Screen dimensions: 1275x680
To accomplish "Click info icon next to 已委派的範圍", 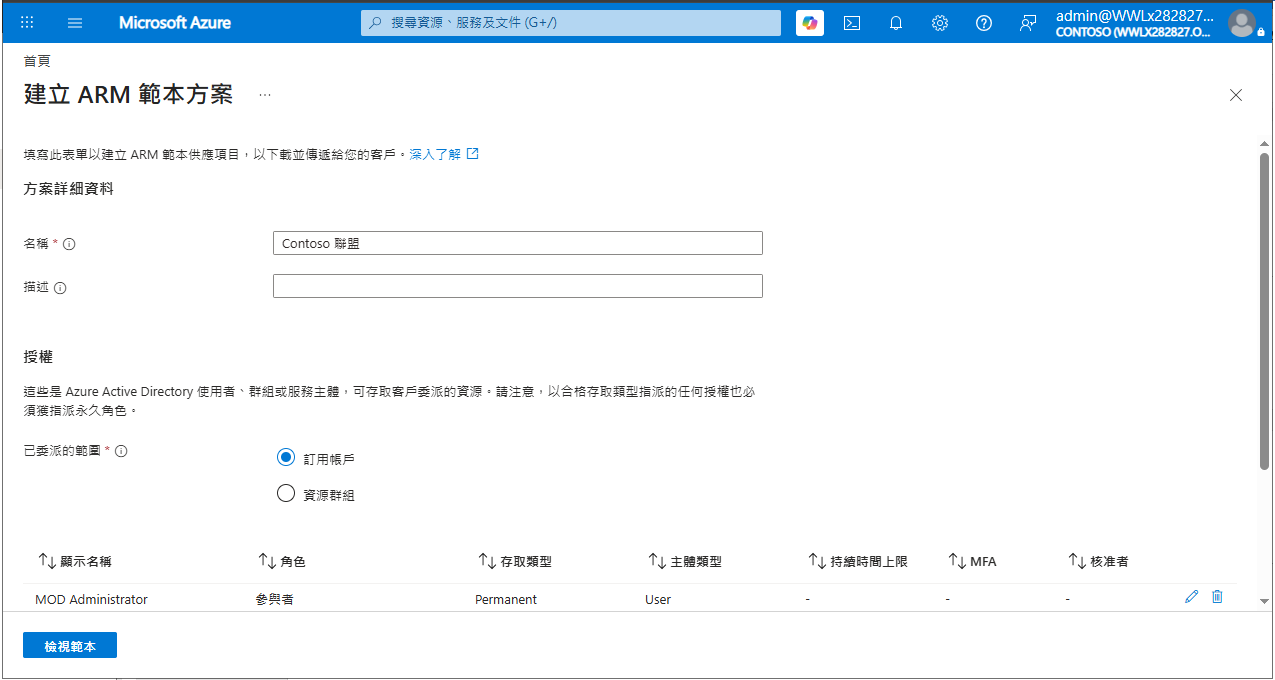I will (x=121, y=451).
